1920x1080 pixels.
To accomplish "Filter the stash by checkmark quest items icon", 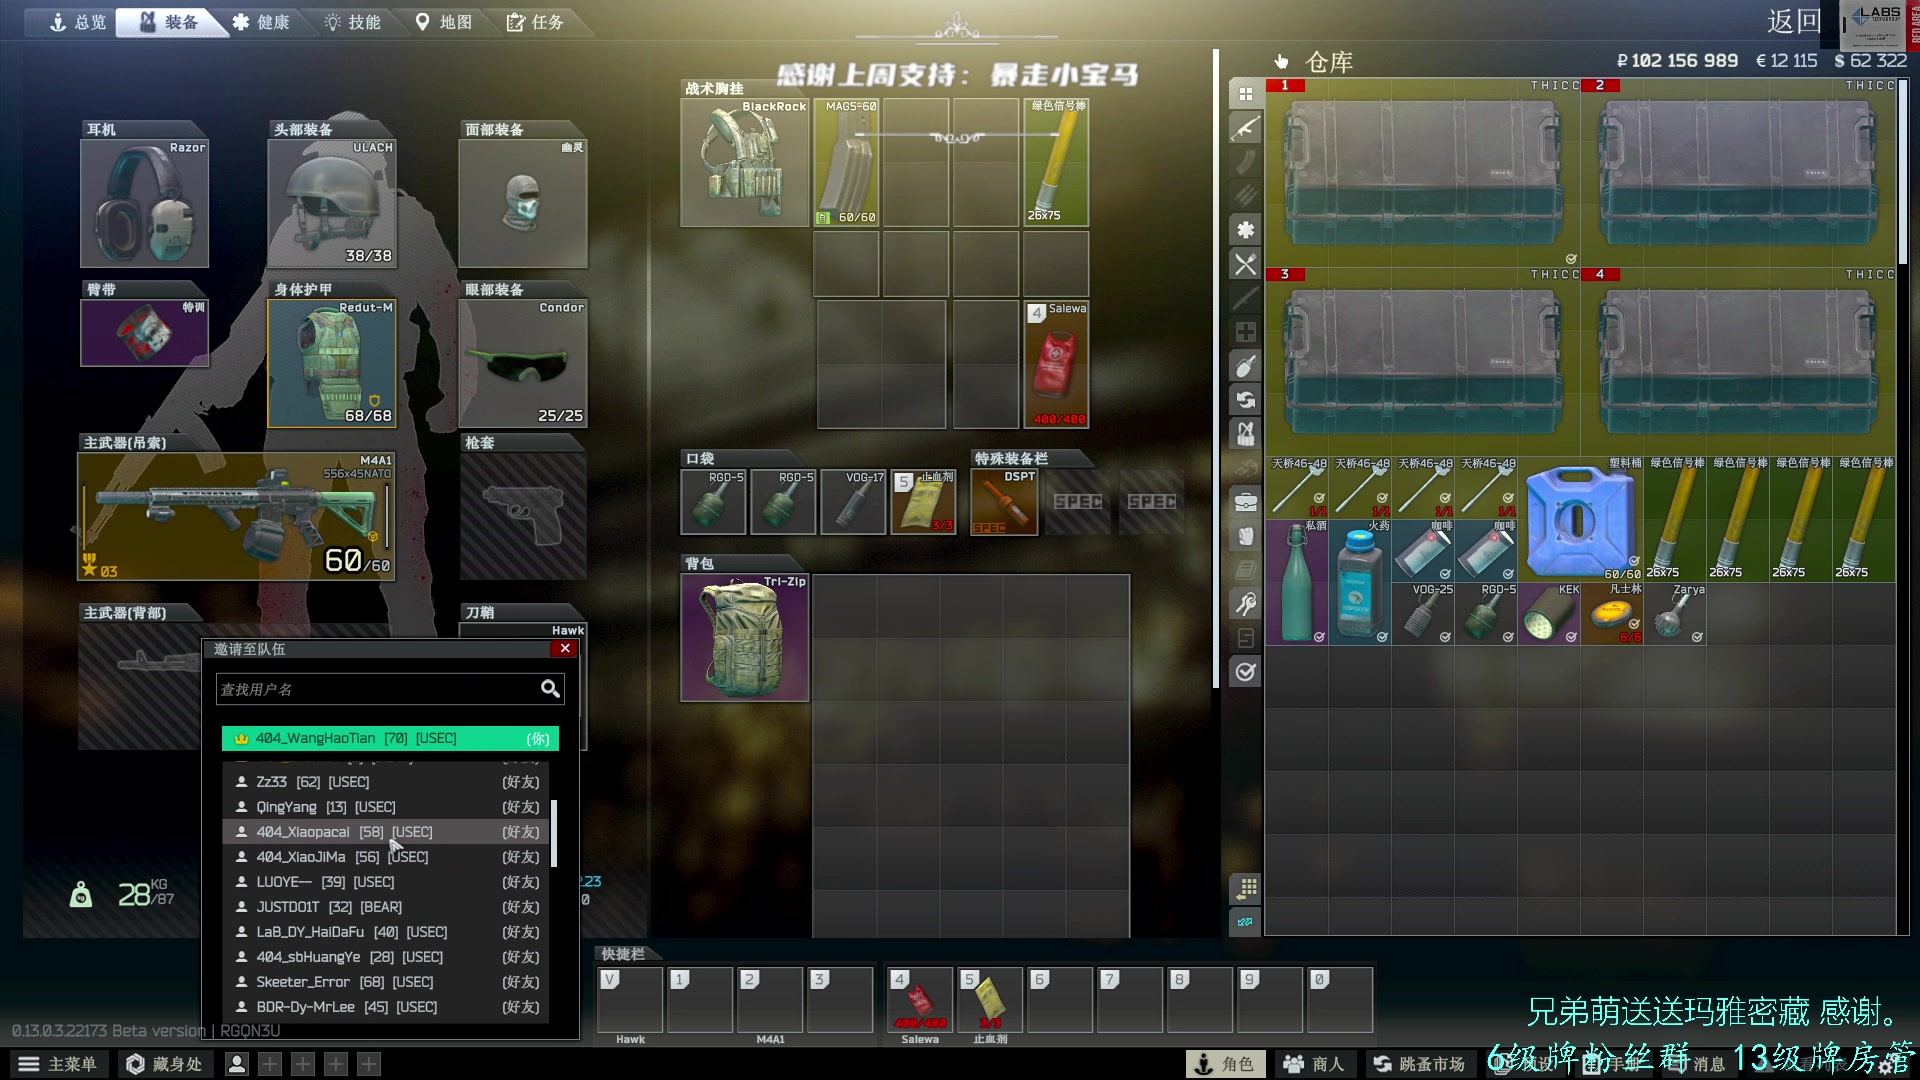I will (x=1245, y=672).
